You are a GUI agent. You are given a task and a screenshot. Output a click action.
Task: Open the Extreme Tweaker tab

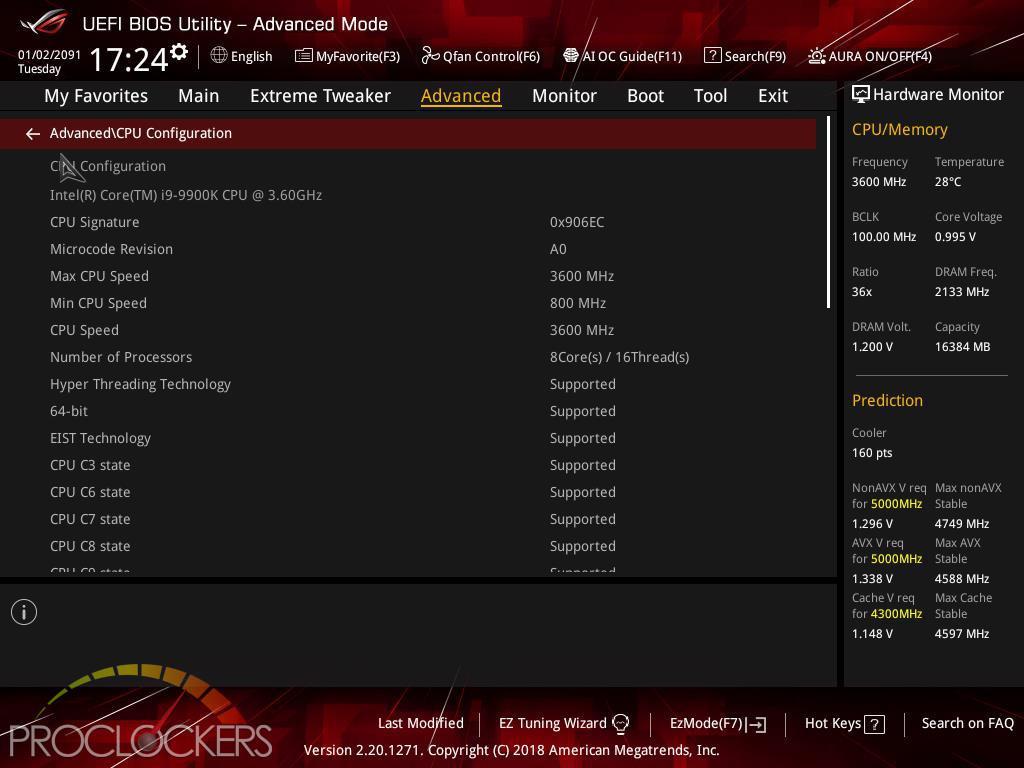321,96
